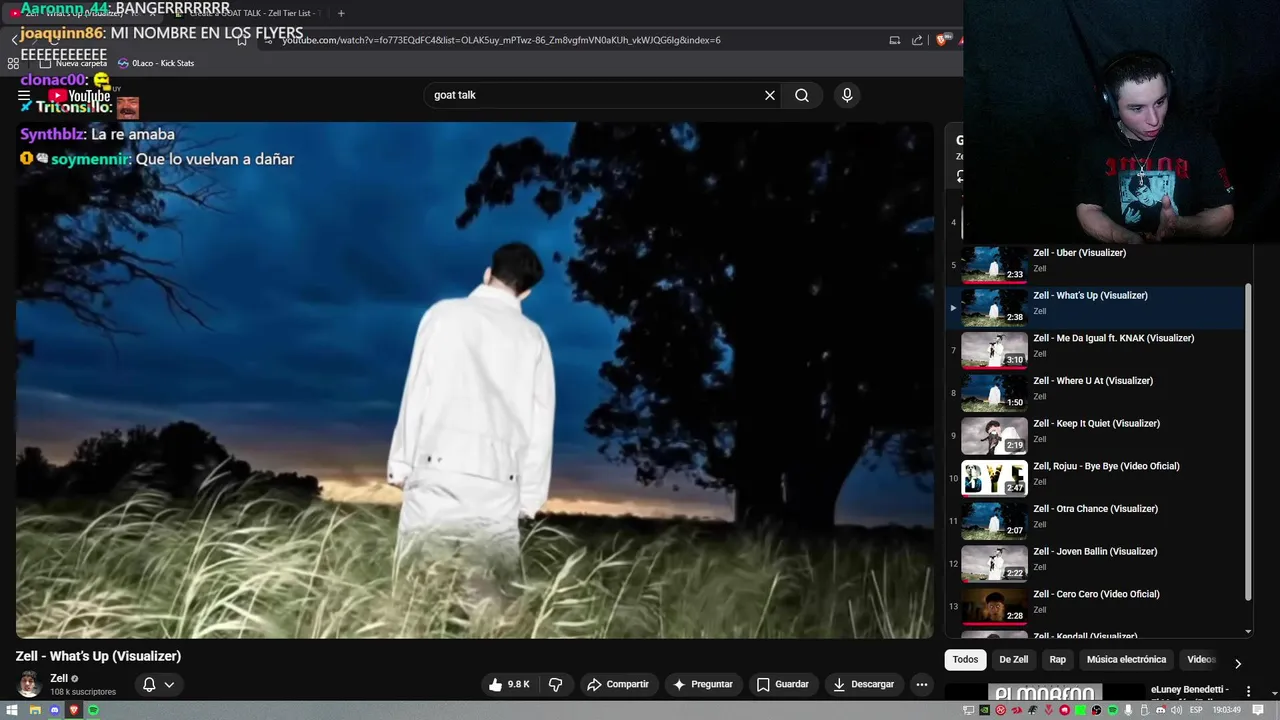Play 'Zell - Where U At (Visualizer)'

(x=1093, y=381)
